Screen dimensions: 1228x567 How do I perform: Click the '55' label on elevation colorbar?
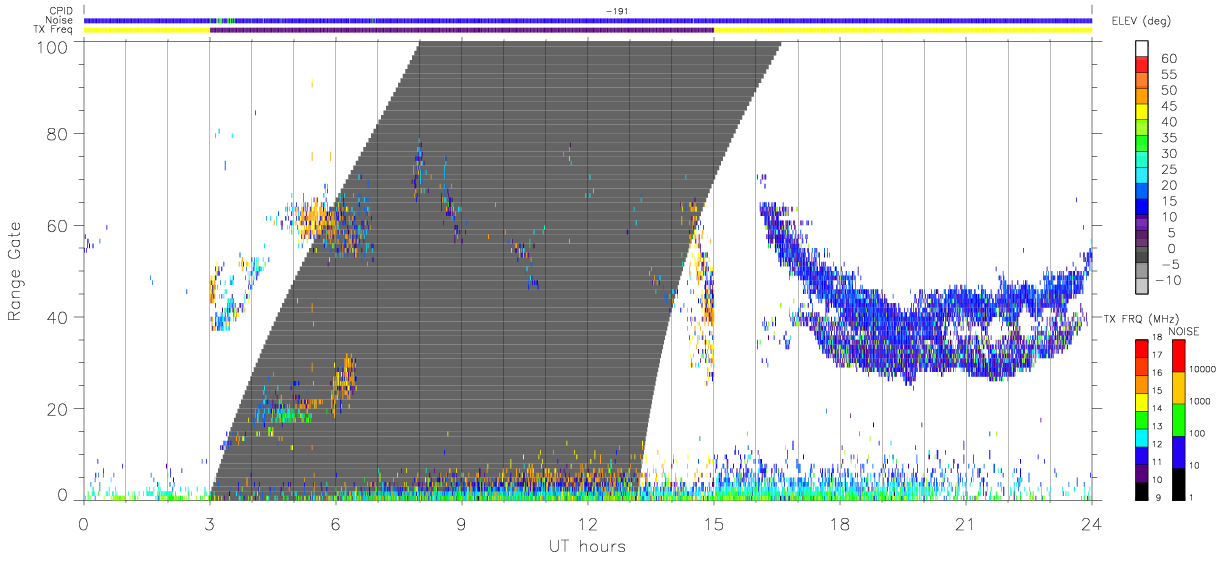click(1168, 75)
